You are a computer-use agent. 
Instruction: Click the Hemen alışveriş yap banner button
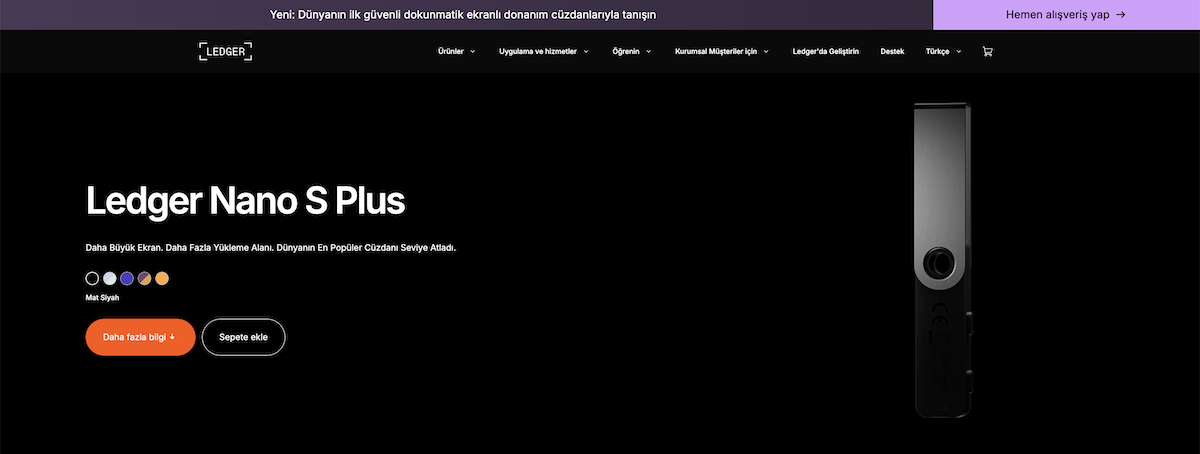click(1066, 15)
